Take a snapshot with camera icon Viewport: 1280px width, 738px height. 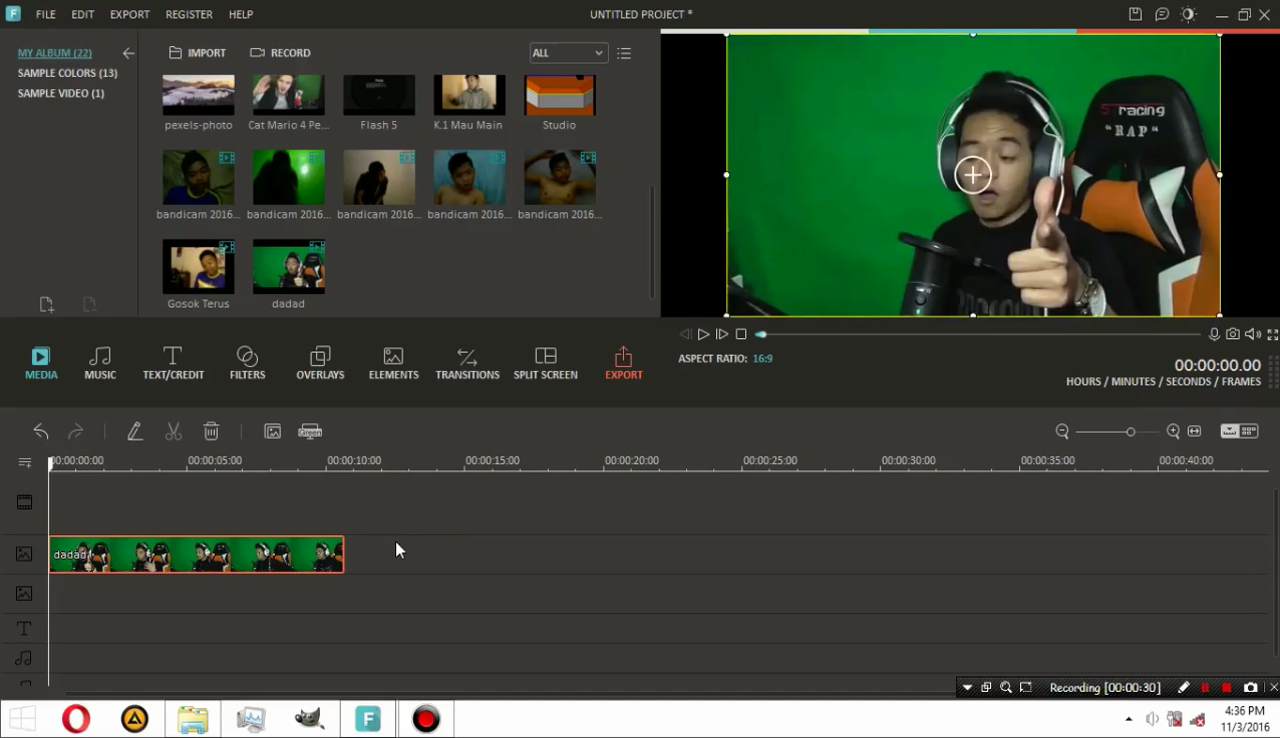pos(1233,334)
